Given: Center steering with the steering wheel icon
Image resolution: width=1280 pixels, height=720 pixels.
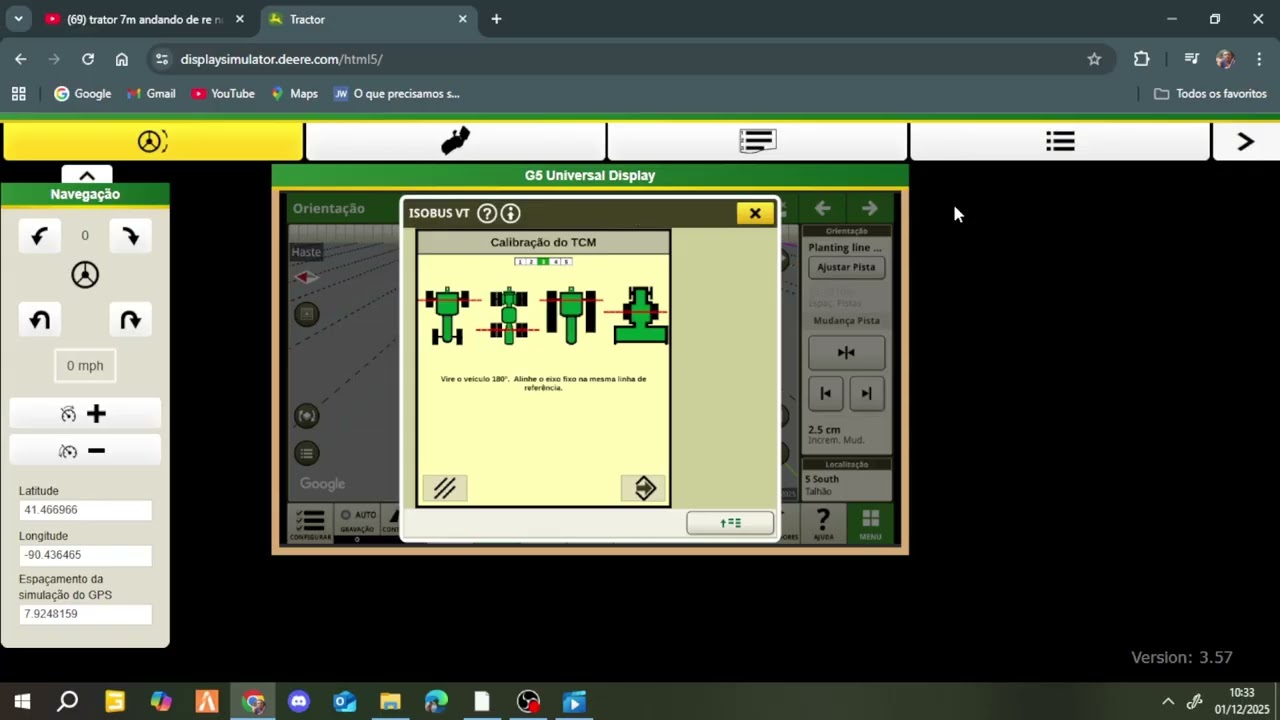Looking at the screenshot, I should (85, 275).
